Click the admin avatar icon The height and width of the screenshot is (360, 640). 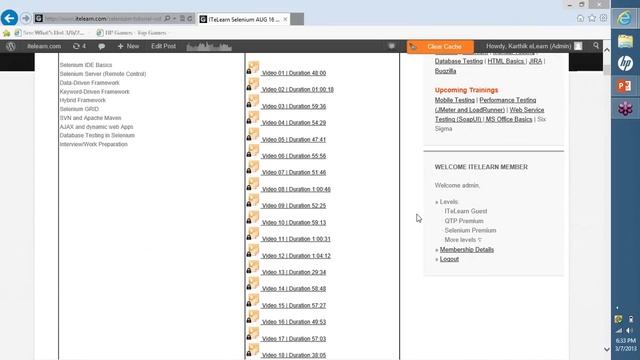578,46
